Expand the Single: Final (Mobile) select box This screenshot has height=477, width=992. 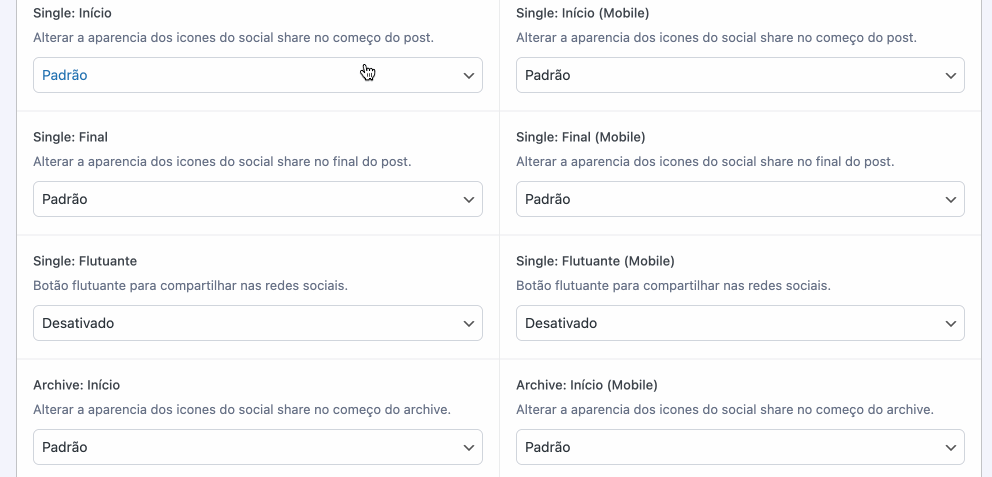[740, 199]
